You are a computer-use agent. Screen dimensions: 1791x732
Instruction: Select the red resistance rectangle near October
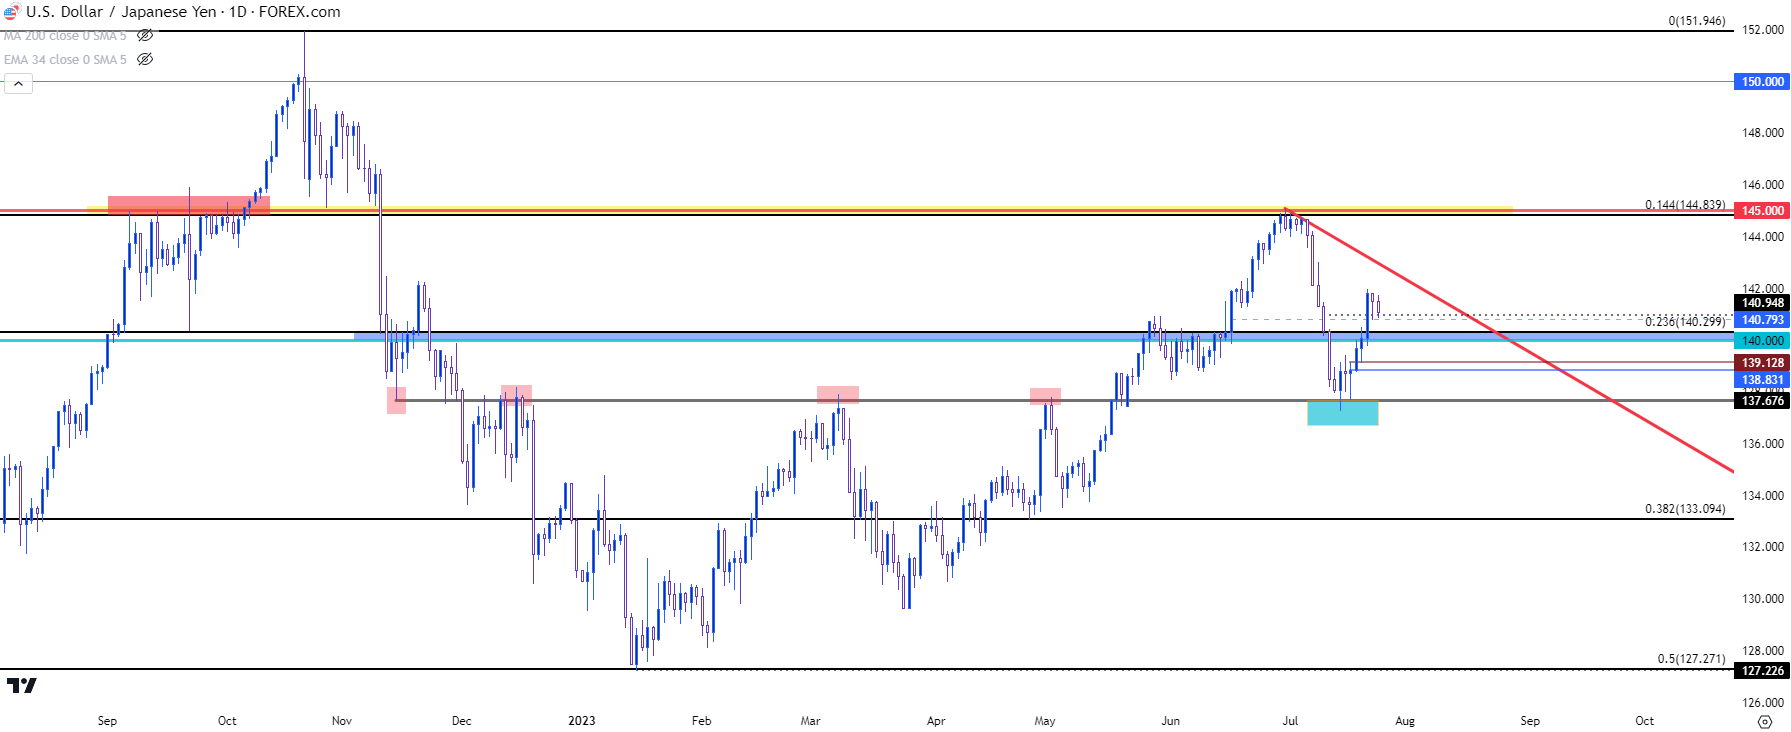[188, 205]
